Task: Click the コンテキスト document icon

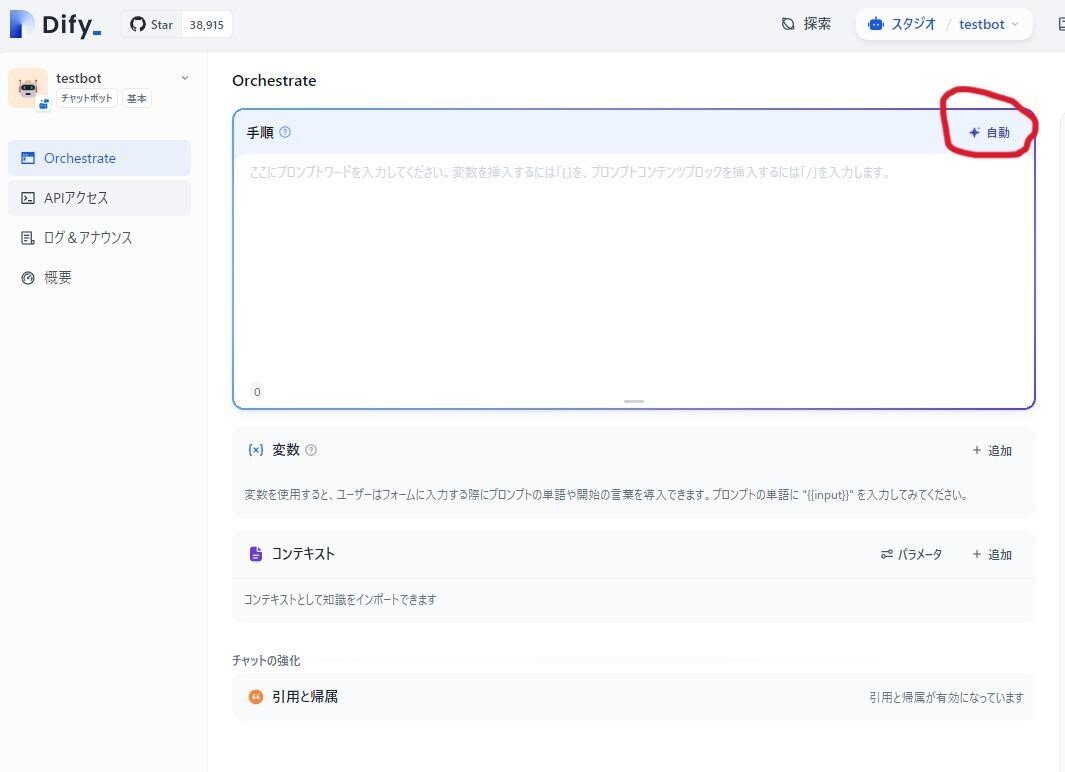Action: pos(256,554)
